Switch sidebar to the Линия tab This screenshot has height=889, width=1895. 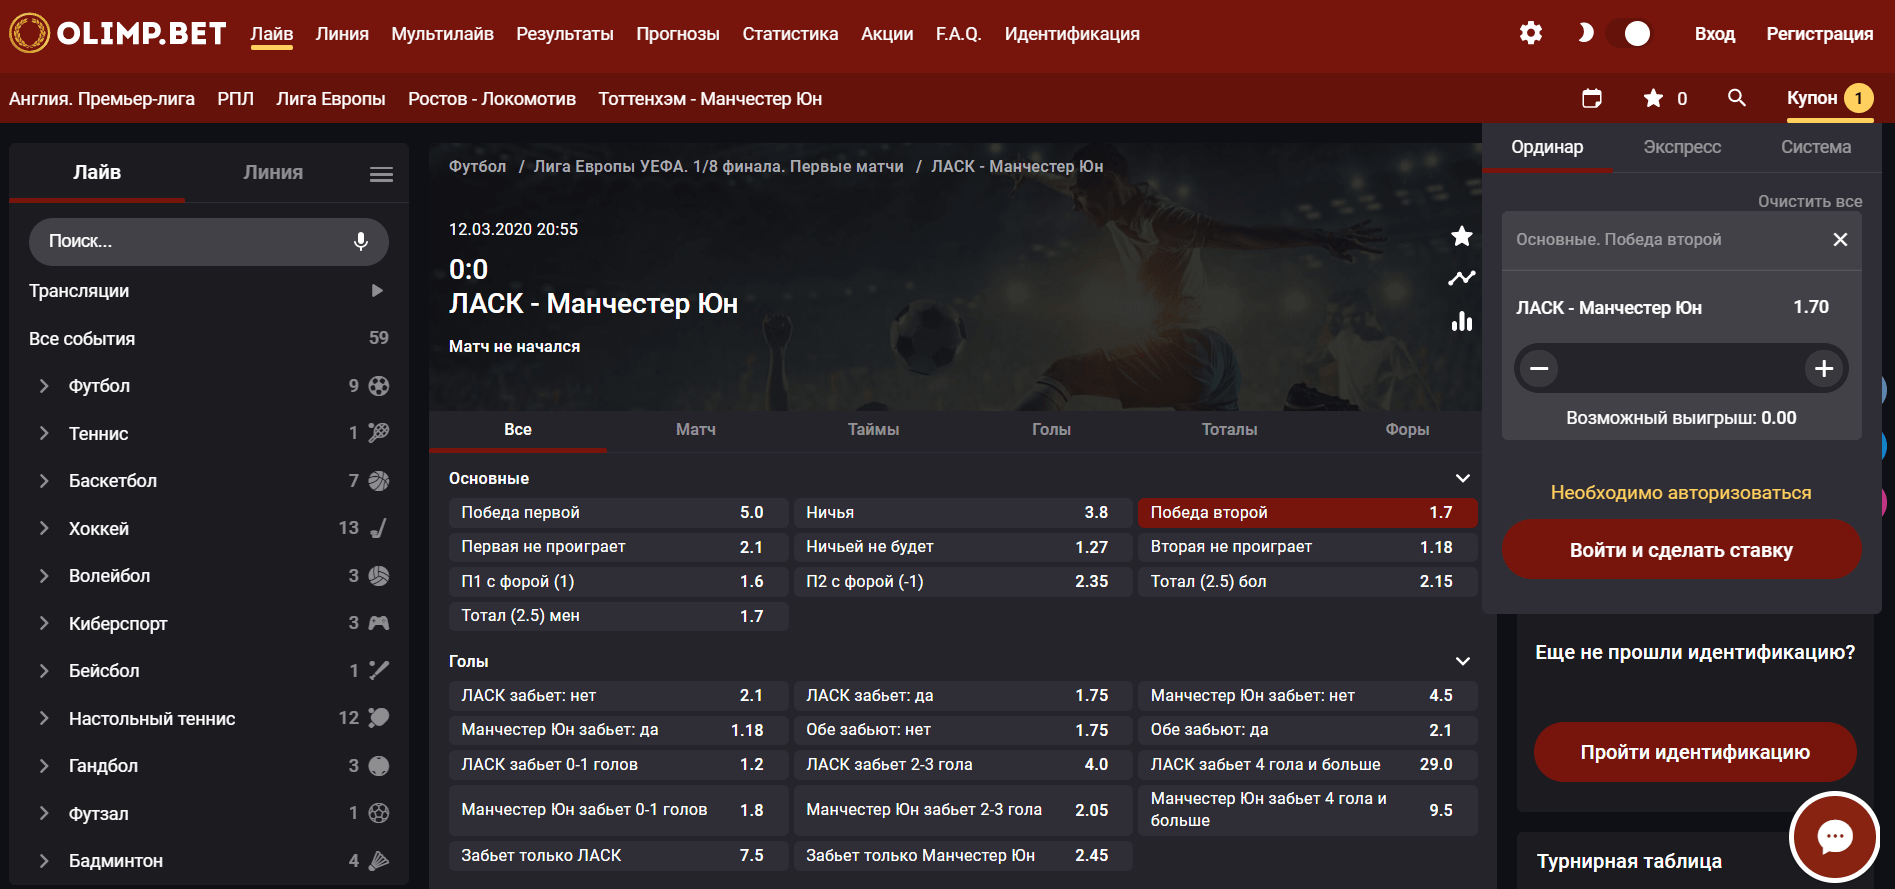pyautogui.click(x=273, y=172)
